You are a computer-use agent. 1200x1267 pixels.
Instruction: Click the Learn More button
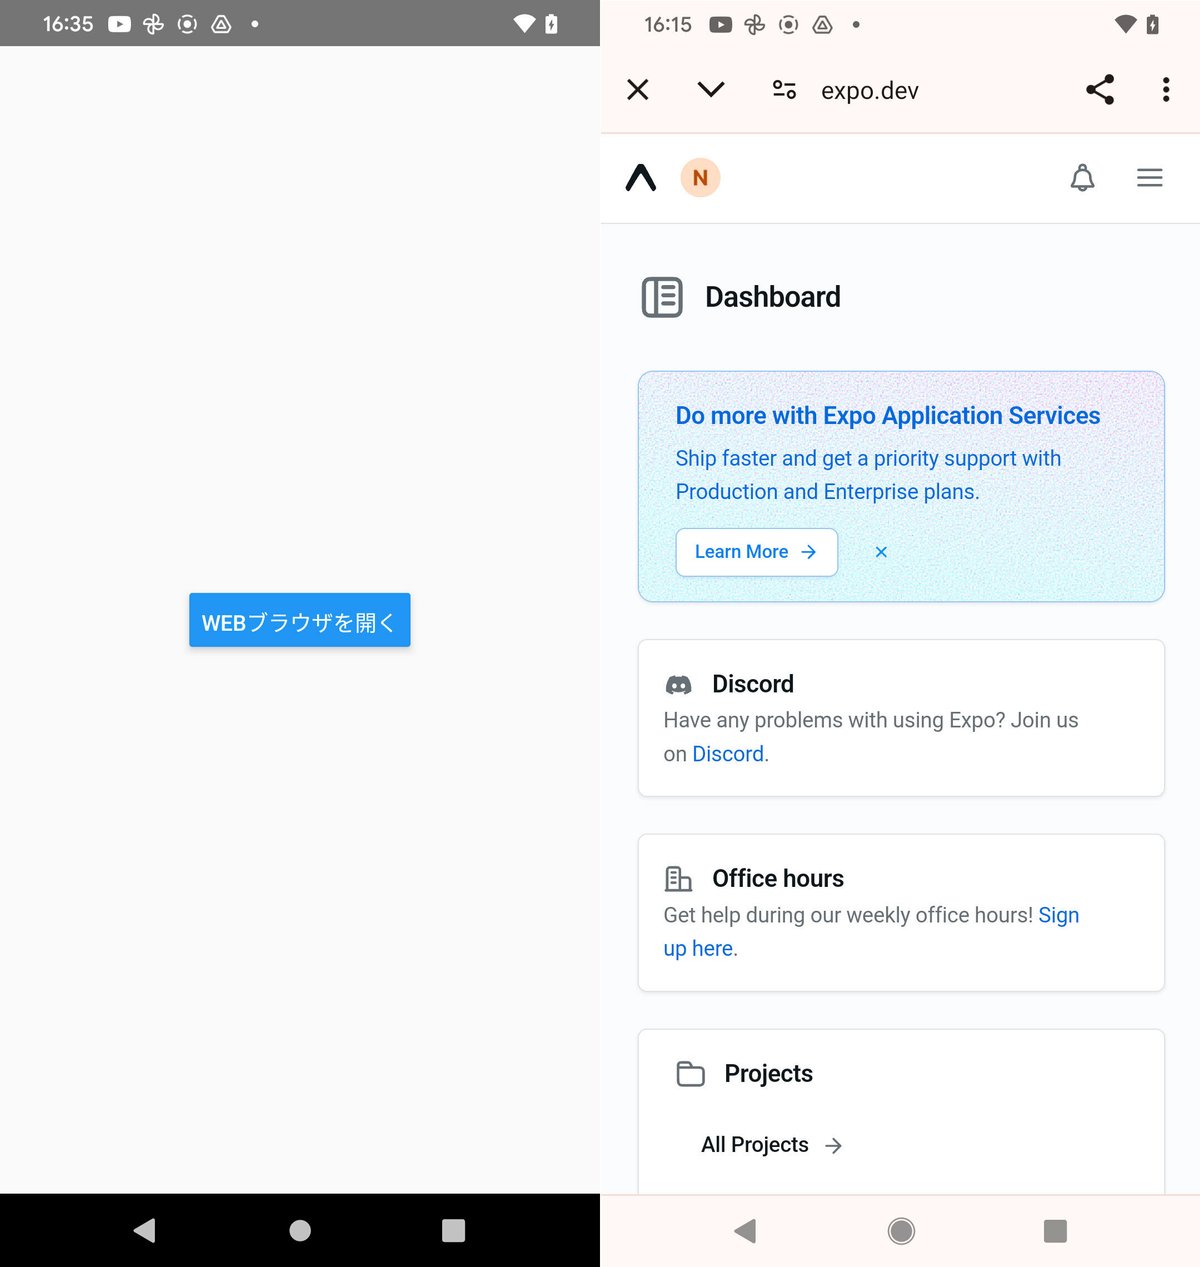[757, 552]
